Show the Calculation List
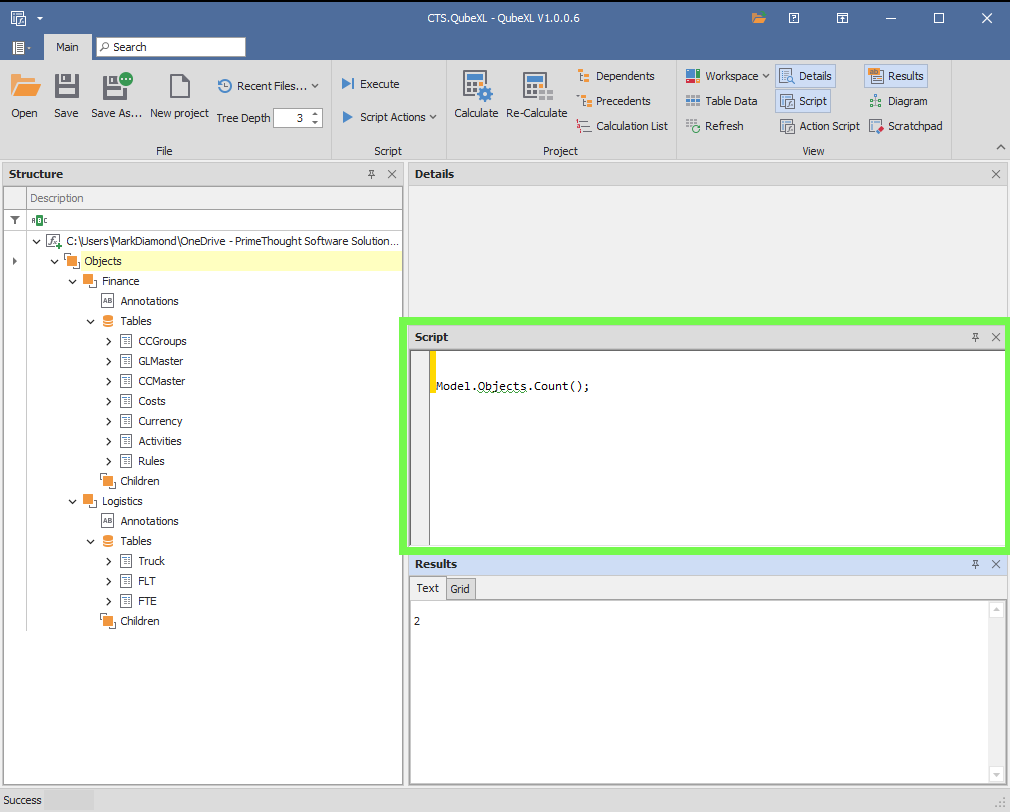1010x812 pixels. point(622,126)
